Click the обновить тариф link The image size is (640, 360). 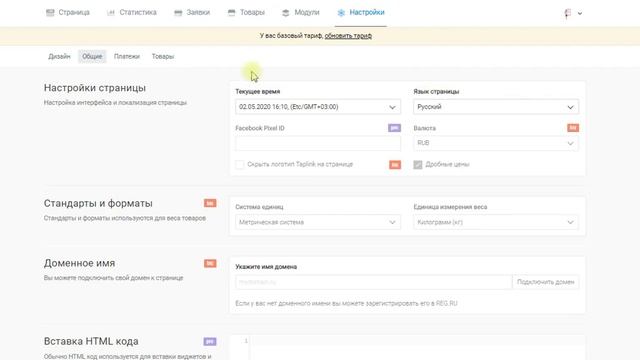pyautogui.click(x=348, y=36)
